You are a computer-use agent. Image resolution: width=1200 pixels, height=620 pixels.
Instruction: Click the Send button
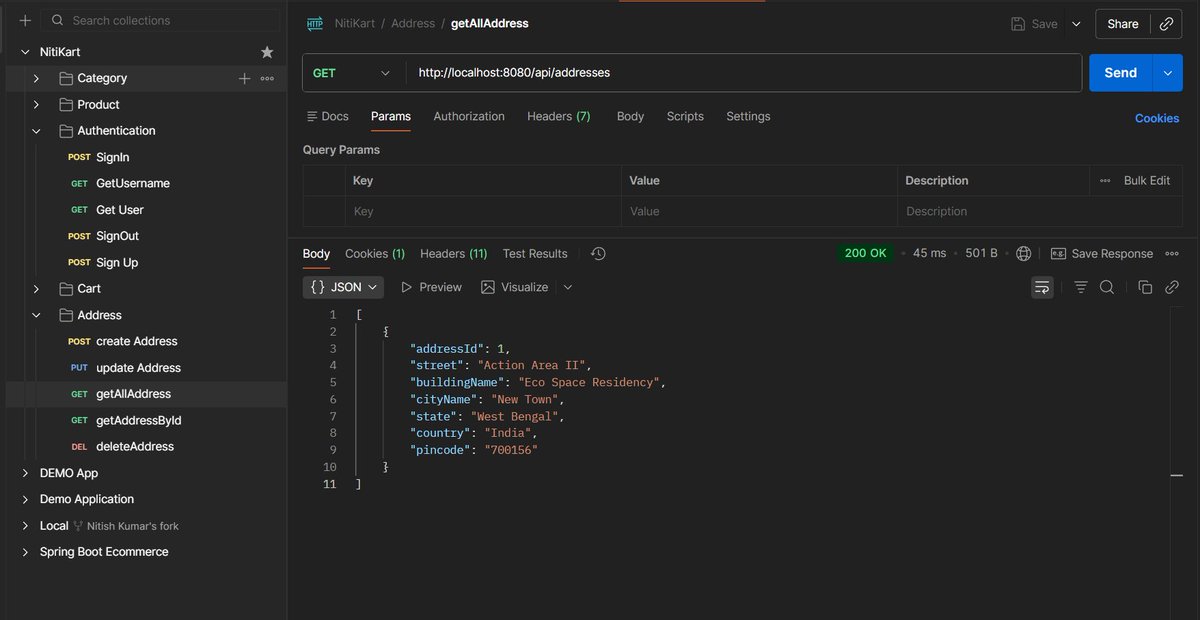pyautogui.click(x=1121, y=73)
